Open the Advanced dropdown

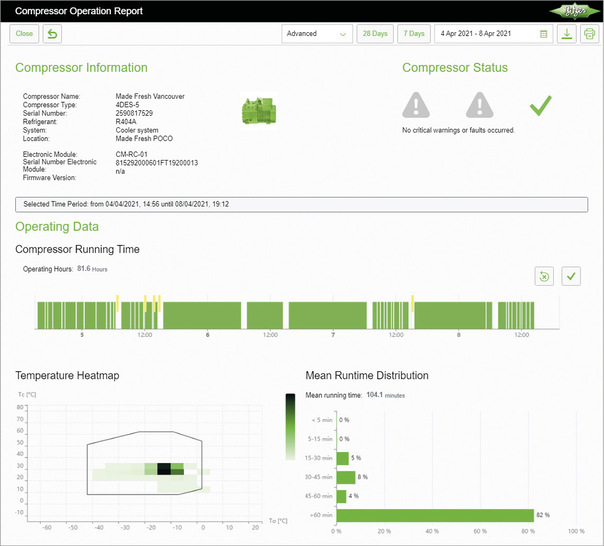310,34
